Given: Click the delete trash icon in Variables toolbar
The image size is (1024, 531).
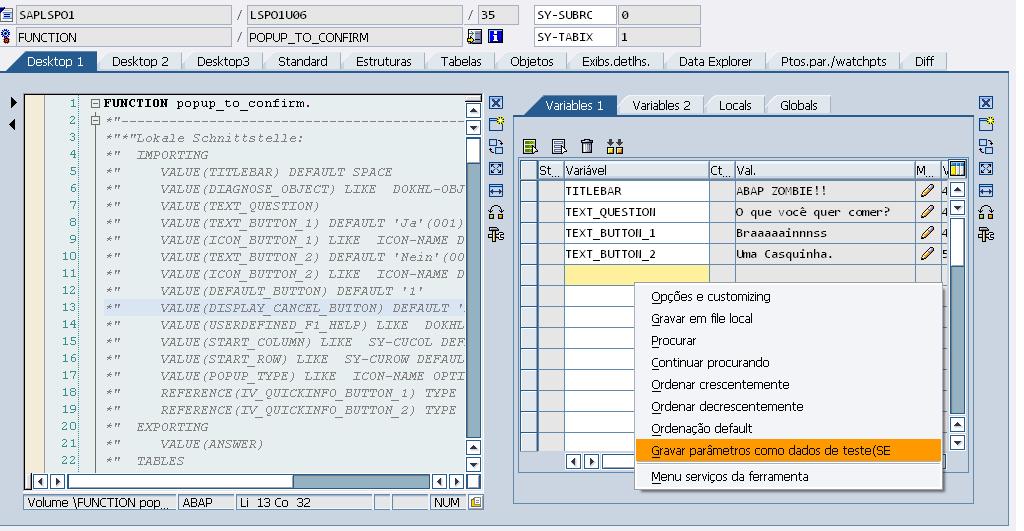Looking at the screenshot, I should 587,147.
